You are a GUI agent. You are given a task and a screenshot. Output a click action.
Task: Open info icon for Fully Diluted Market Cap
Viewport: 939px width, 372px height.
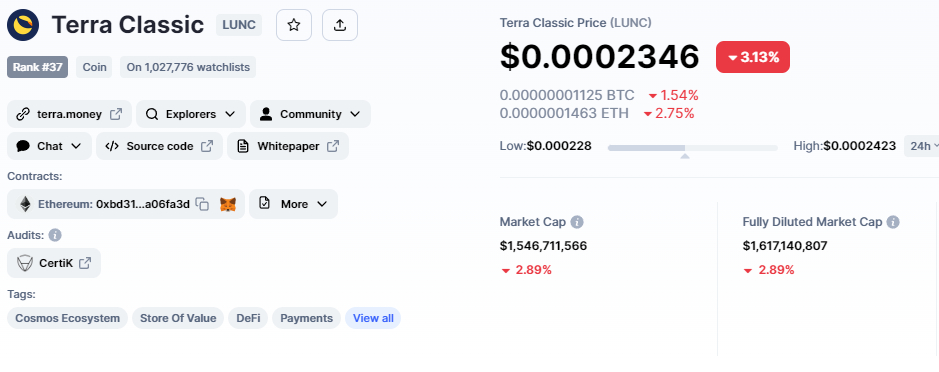point(893,222)
